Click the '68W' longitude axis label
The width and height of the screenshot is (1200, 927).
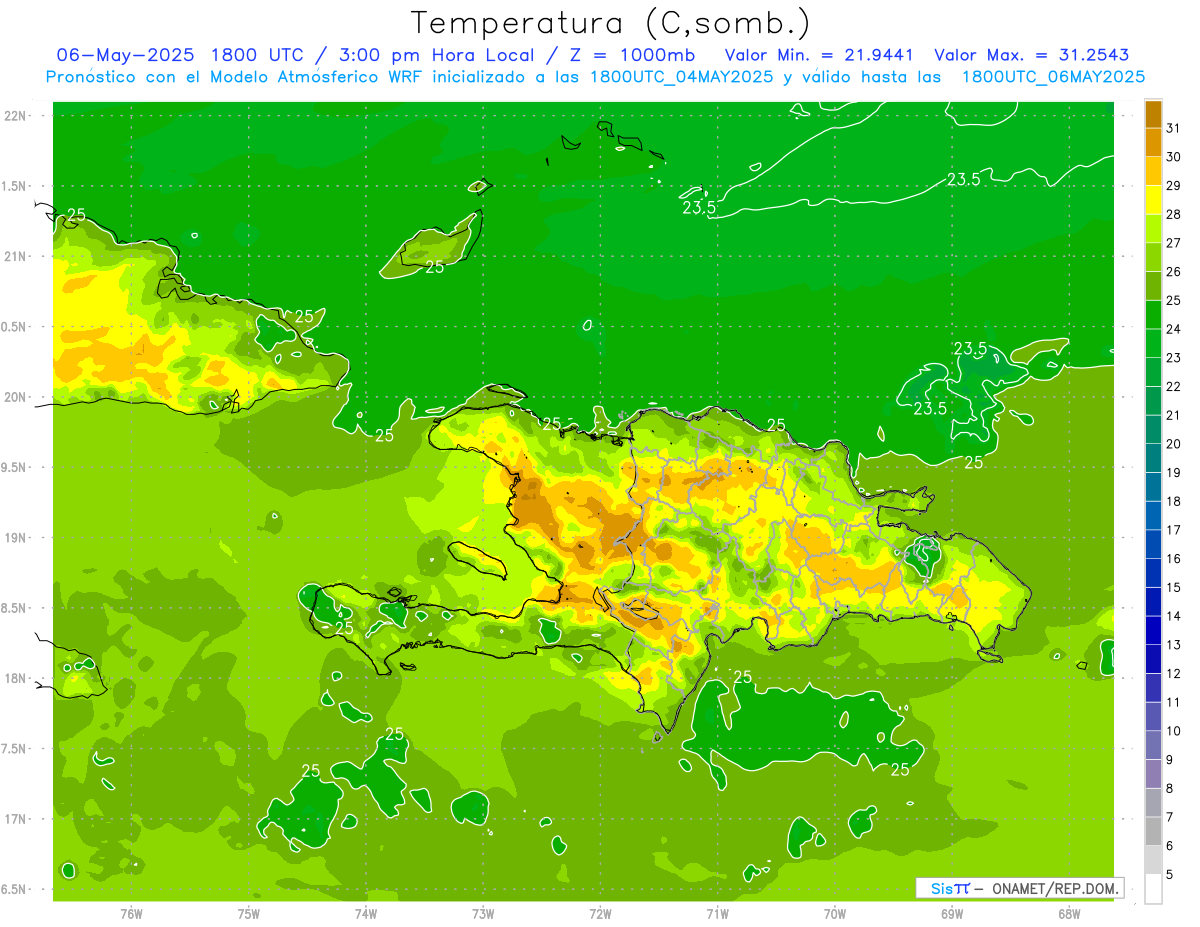pos(1069,914)
